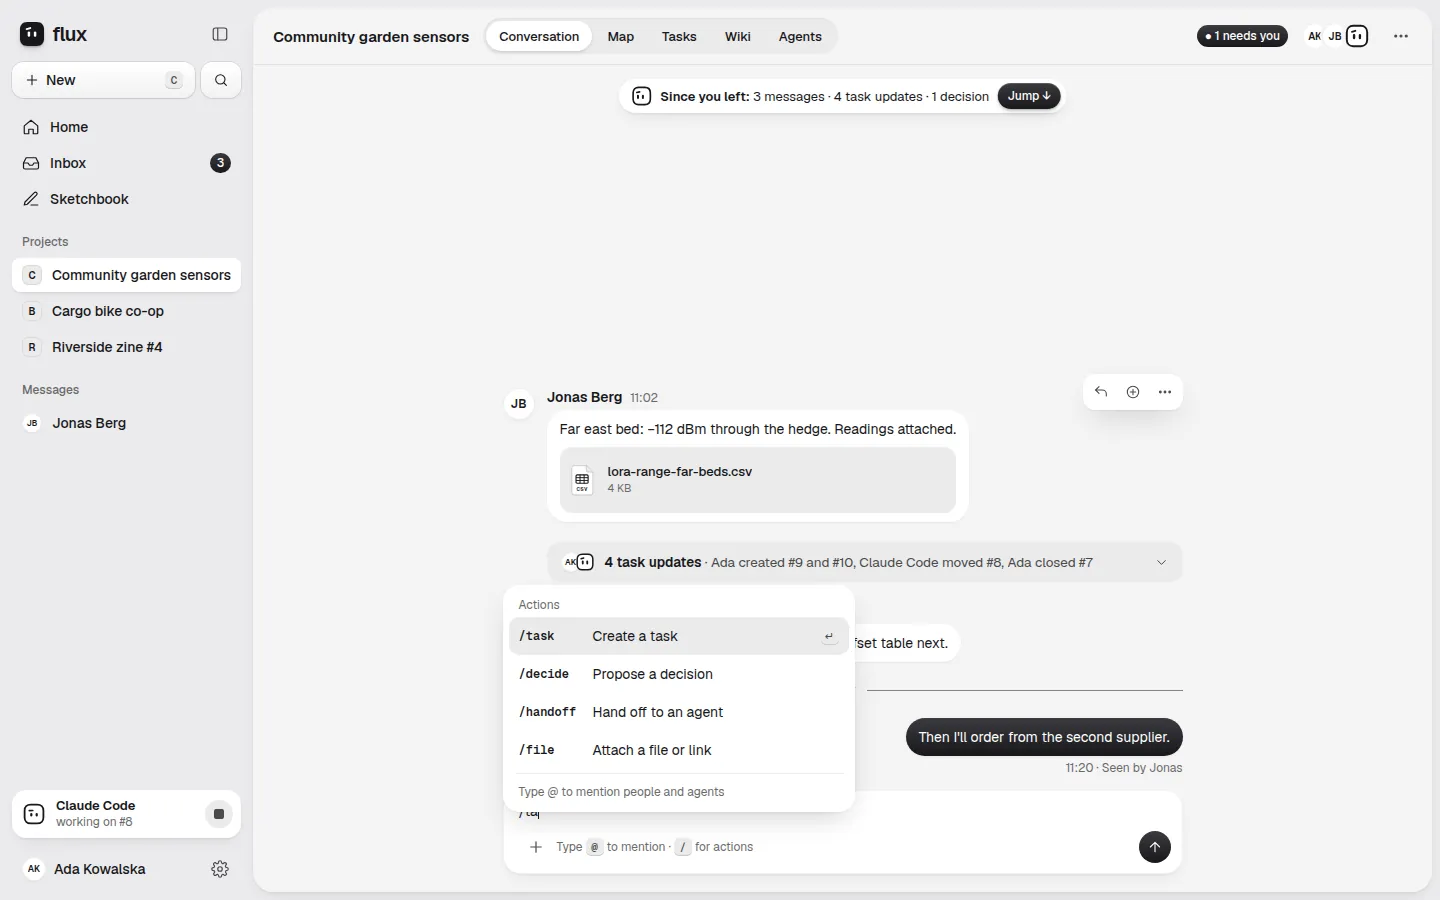The height and width of the screenshot is (900, 1440).
Task: Switch to the Wiki tab
Action: click(738, 36)
